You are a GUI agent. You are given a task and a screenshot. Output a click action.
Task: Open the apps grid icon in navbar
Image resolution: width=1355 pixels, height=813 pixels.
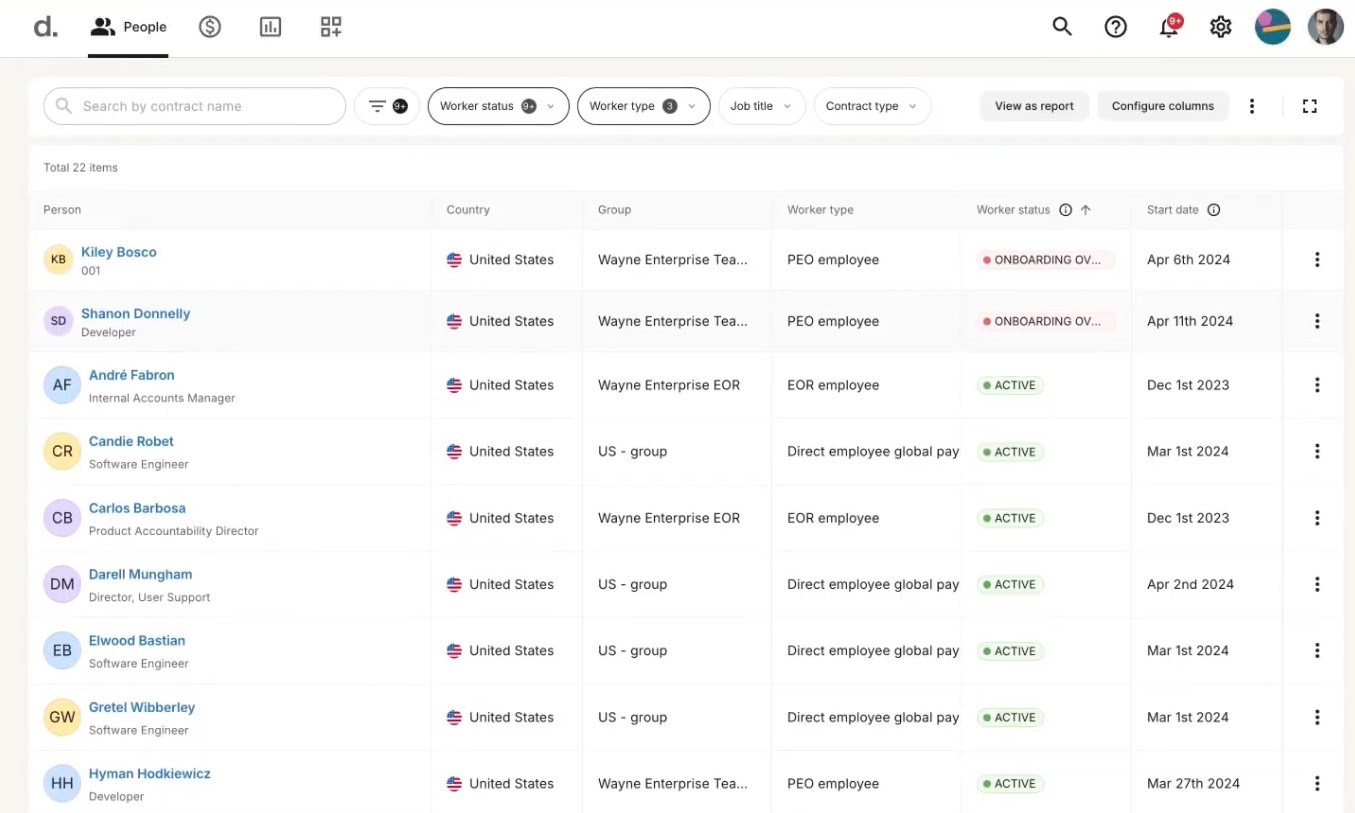click(331, 27)
